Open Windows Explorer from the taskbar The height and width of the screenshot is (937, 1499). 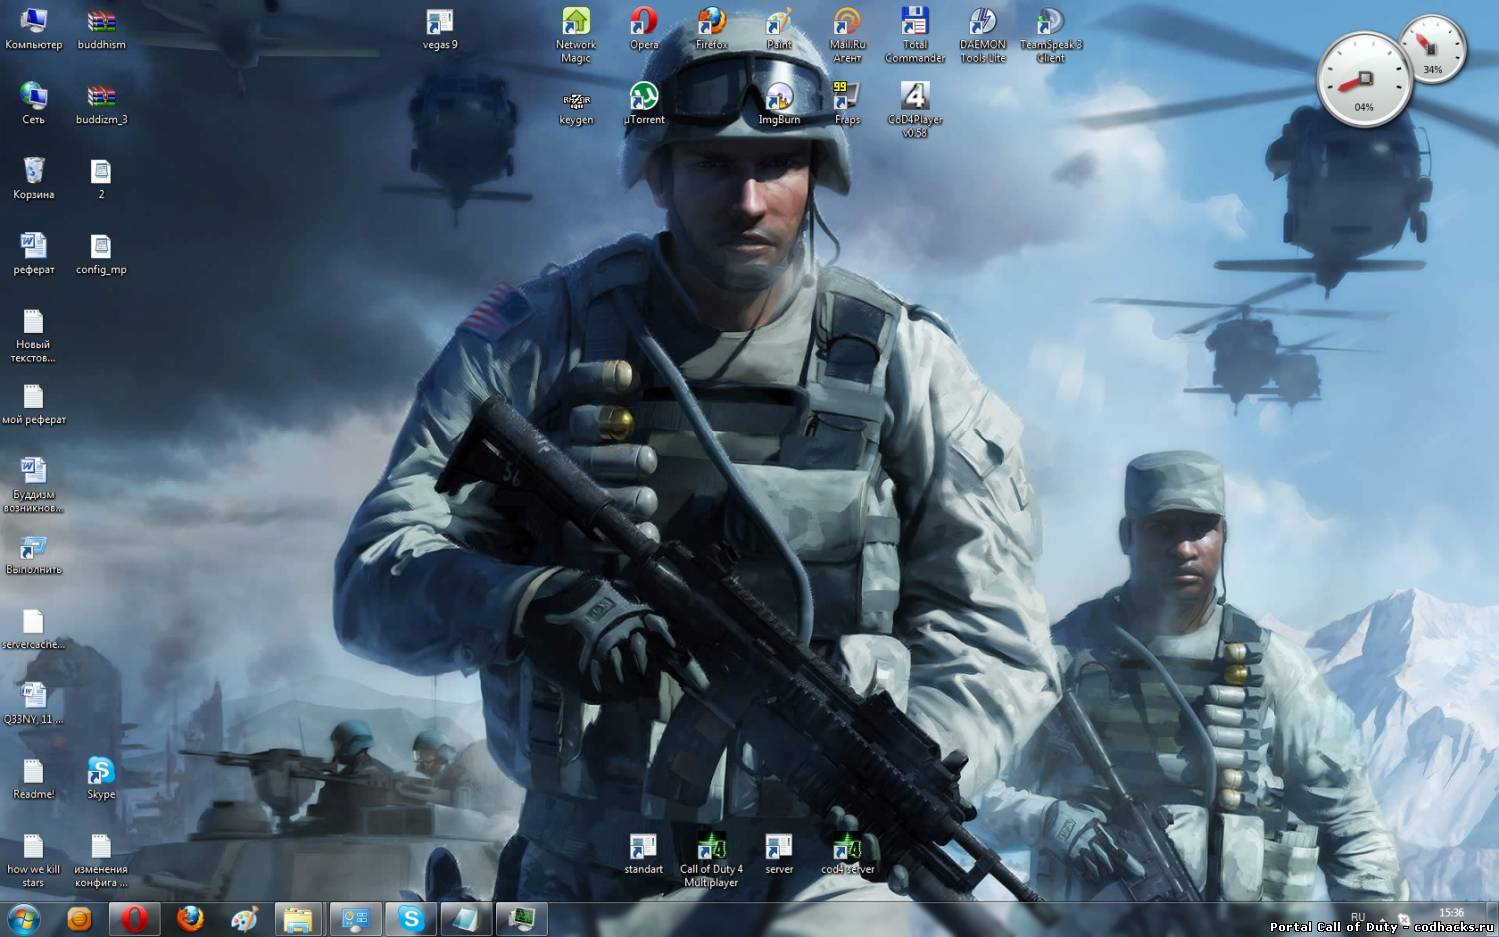click(x=297, y=919)
